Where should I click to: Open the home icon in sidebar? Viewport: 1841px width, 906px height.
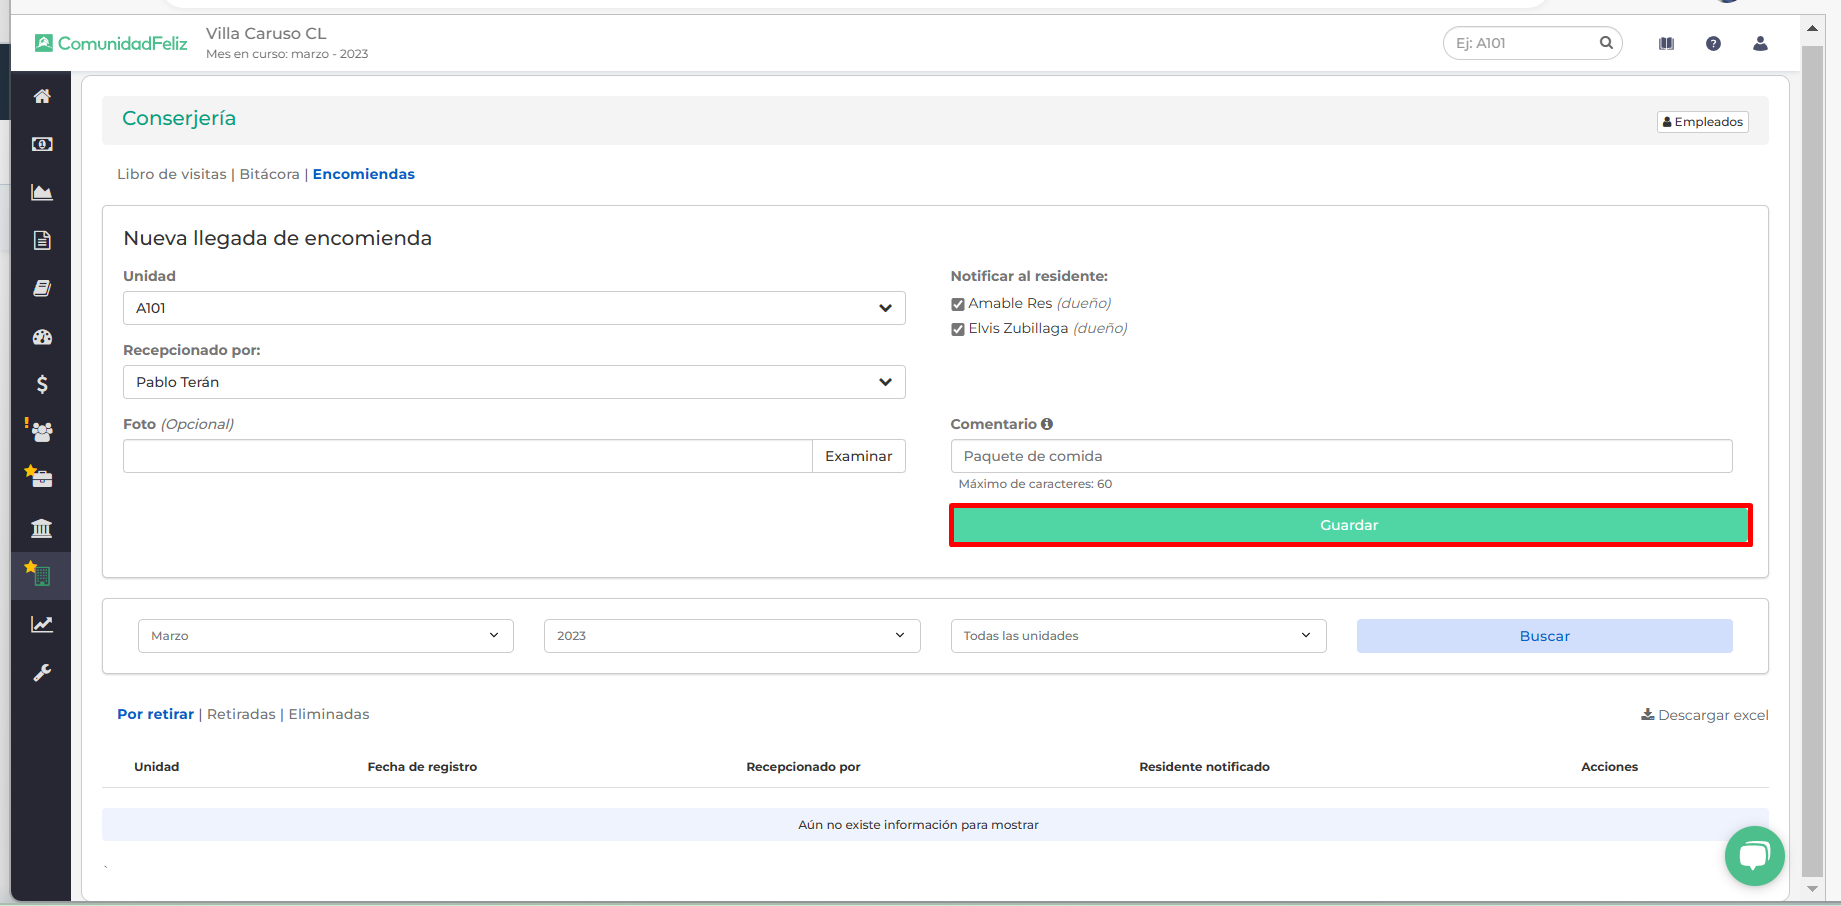click(42, 96)
